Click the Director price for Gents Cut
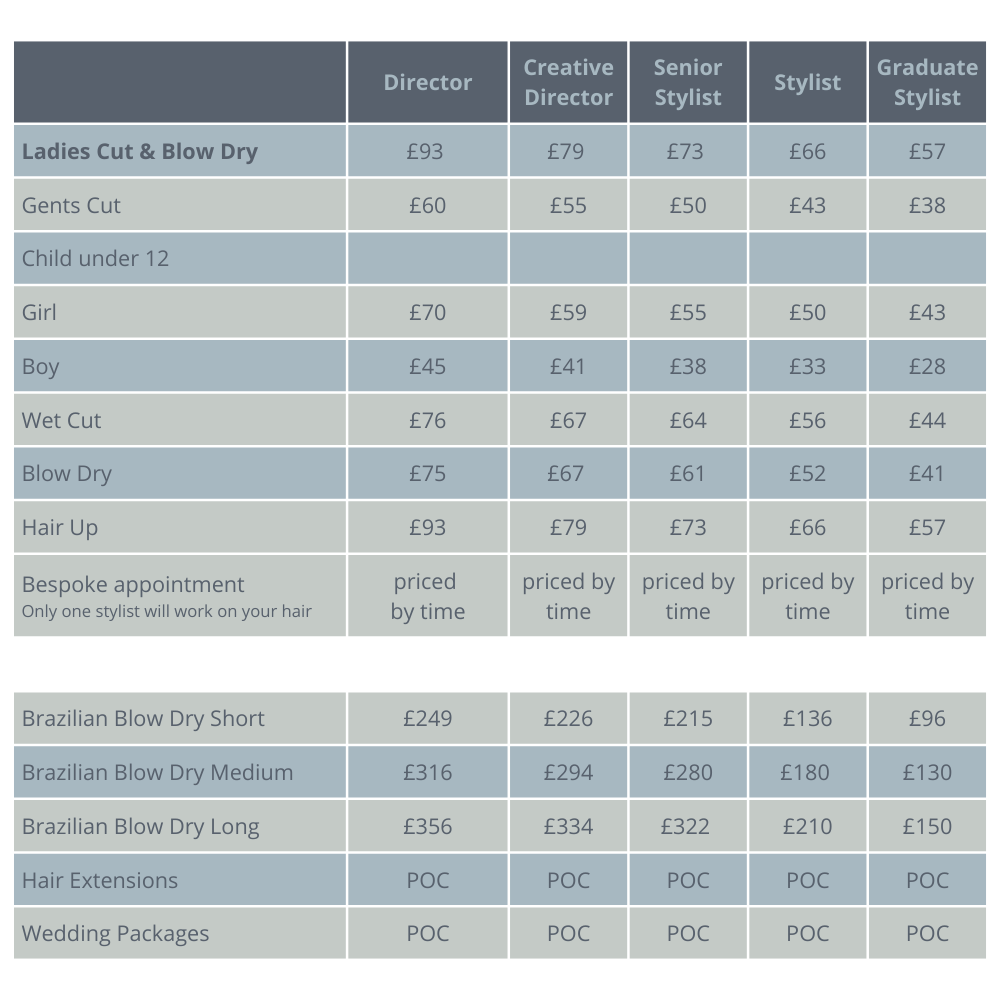This screenshot has width=1000, height=1000. (427, 206)
